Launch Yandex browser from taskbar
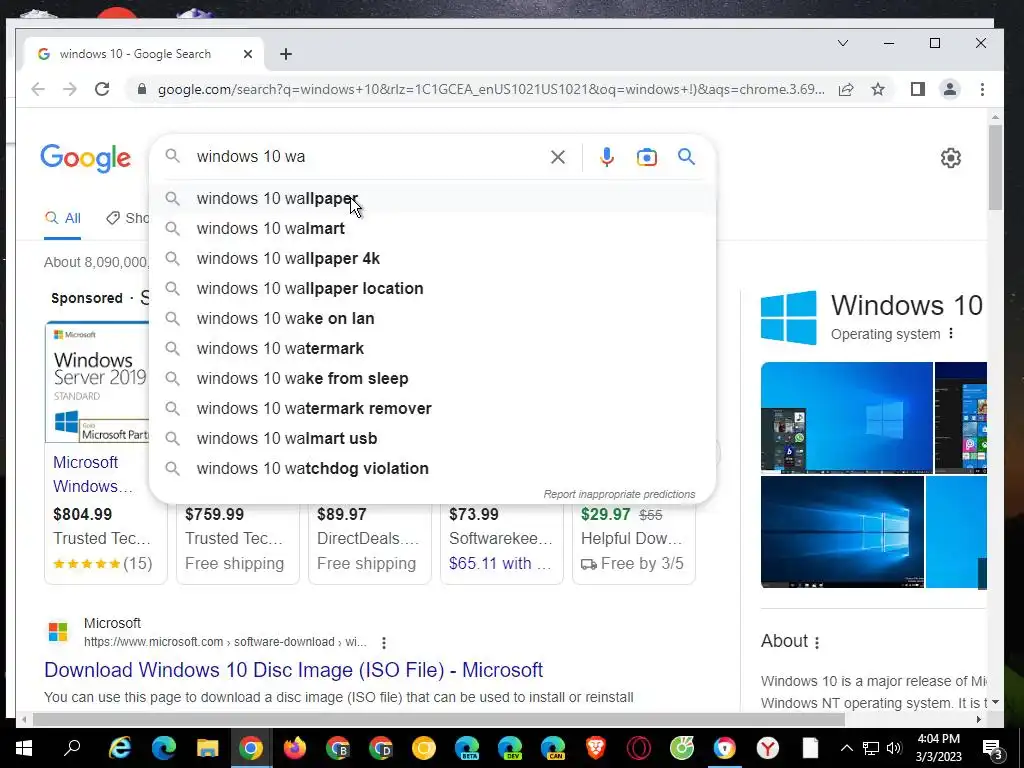Viewport: 1024px width, 768px height. tap(768, 748)
